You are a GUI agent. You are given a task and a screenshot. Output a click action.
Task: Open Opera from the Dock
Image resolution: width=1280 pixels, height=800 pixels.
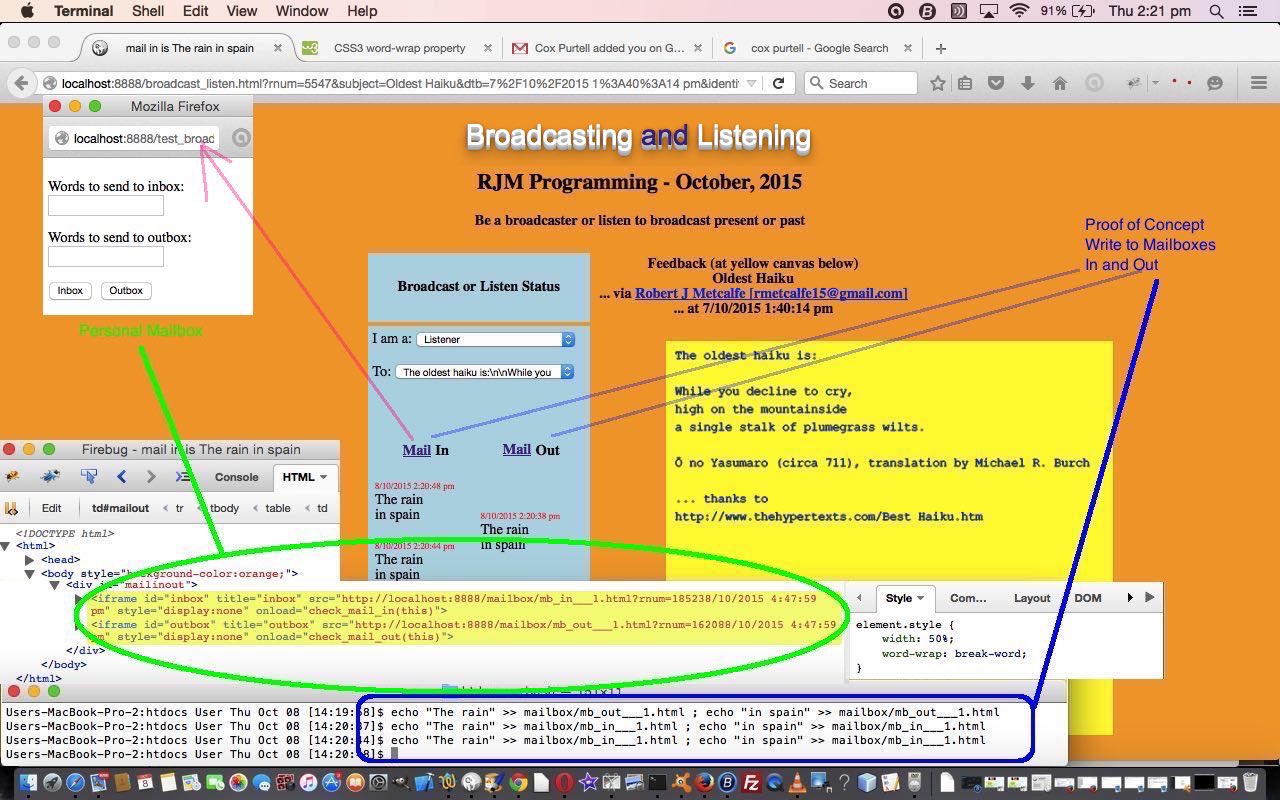pyautogui.click(x=564, y=783)
